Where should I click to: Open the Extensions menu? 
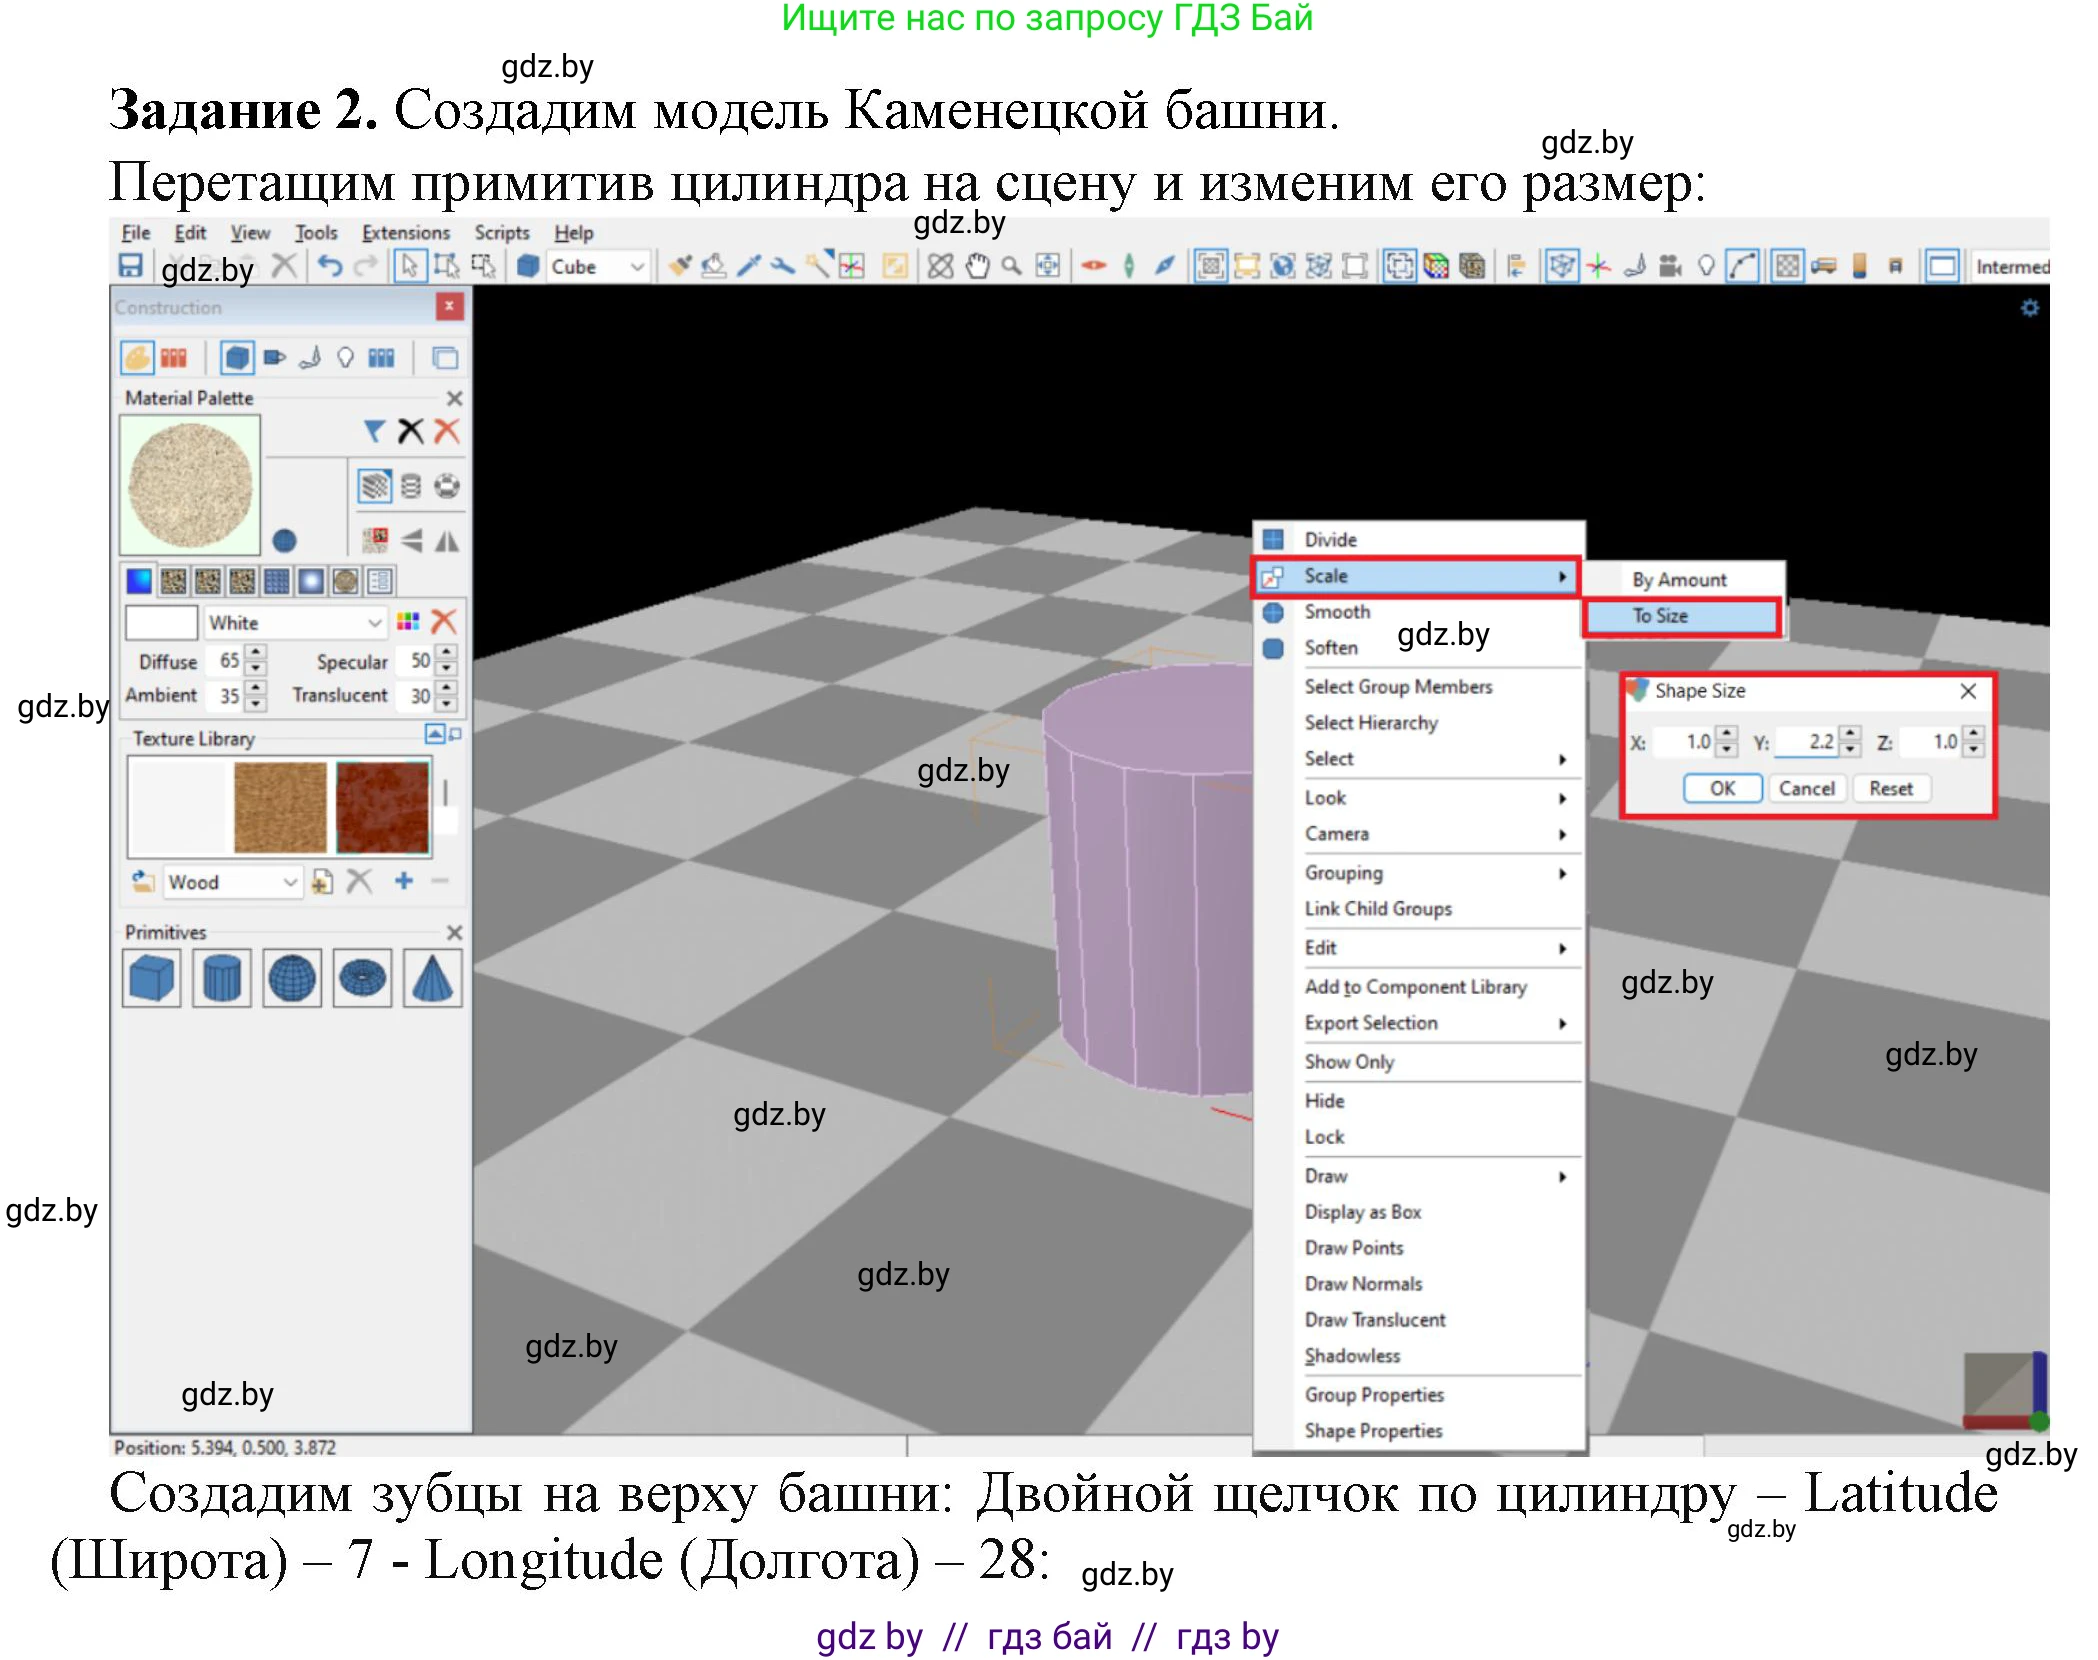pos(405,233)
